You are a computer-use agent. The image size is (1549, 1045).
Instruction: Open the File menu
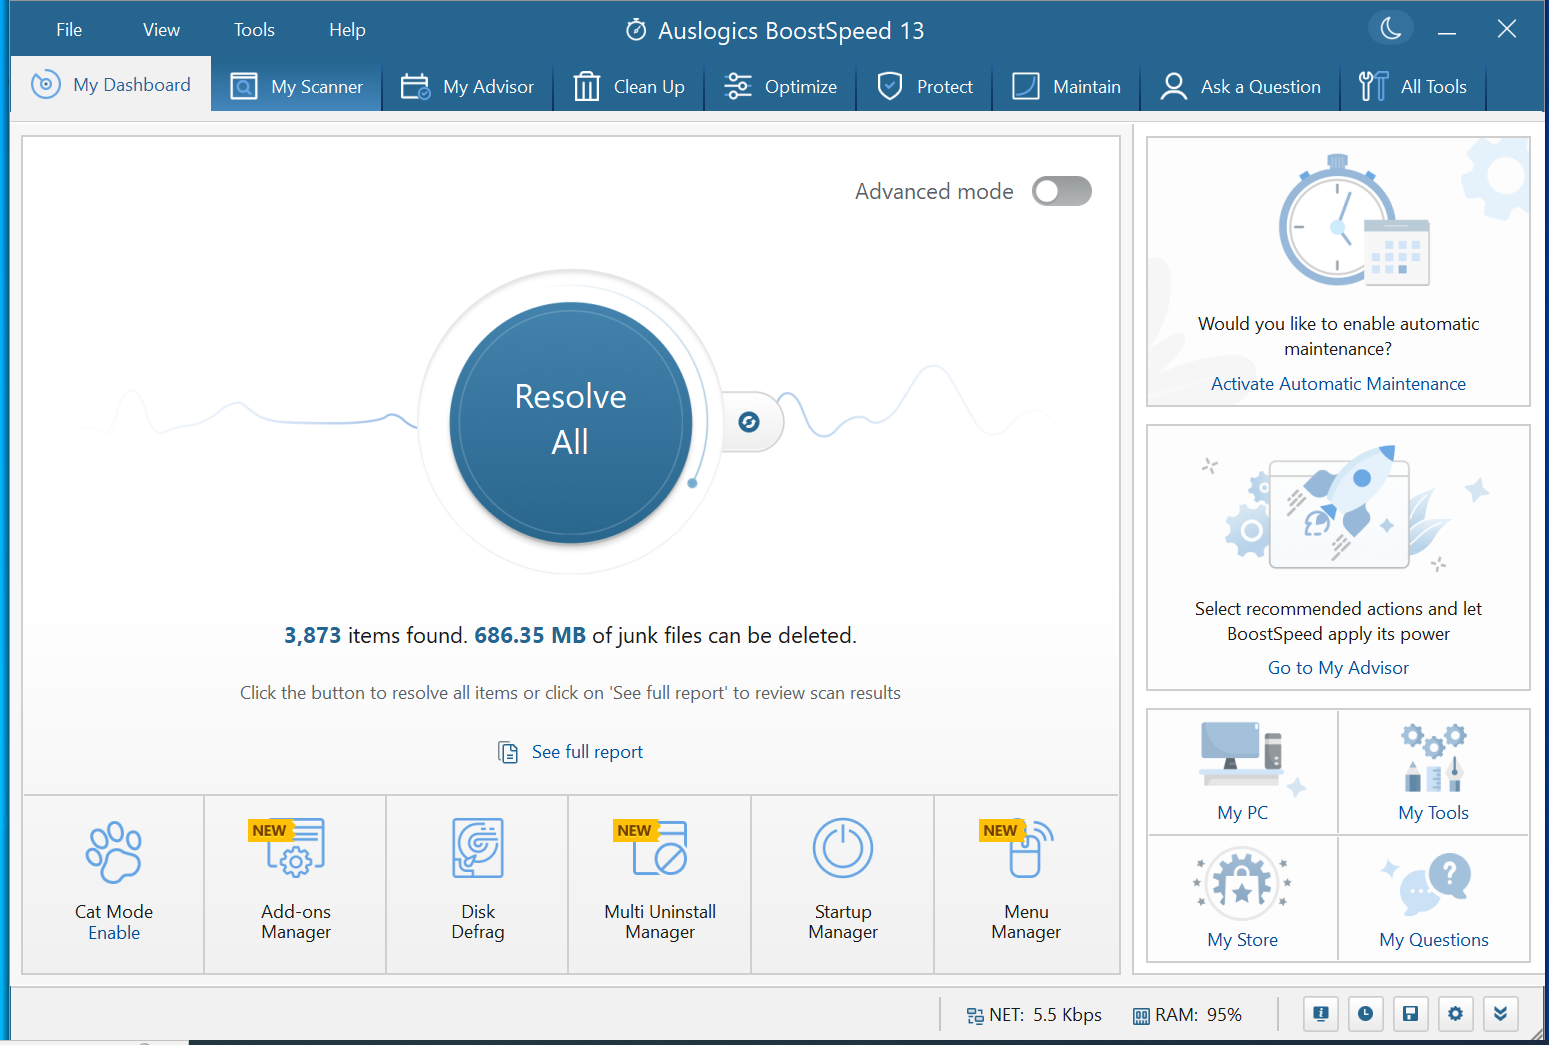(x=69, y=30)
